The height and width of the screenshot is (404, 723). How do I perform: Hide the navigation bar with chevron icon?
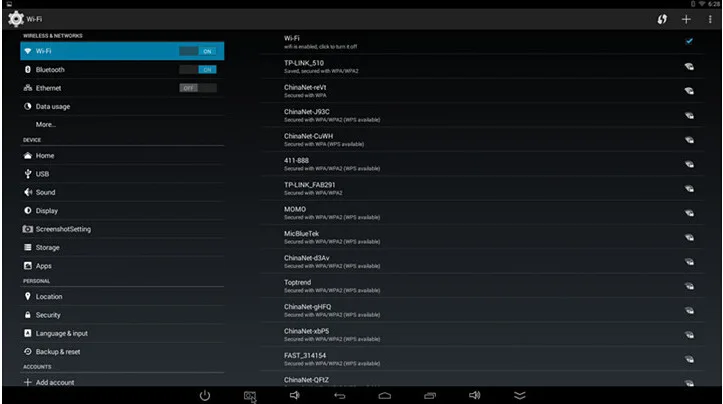click(520, 396)
